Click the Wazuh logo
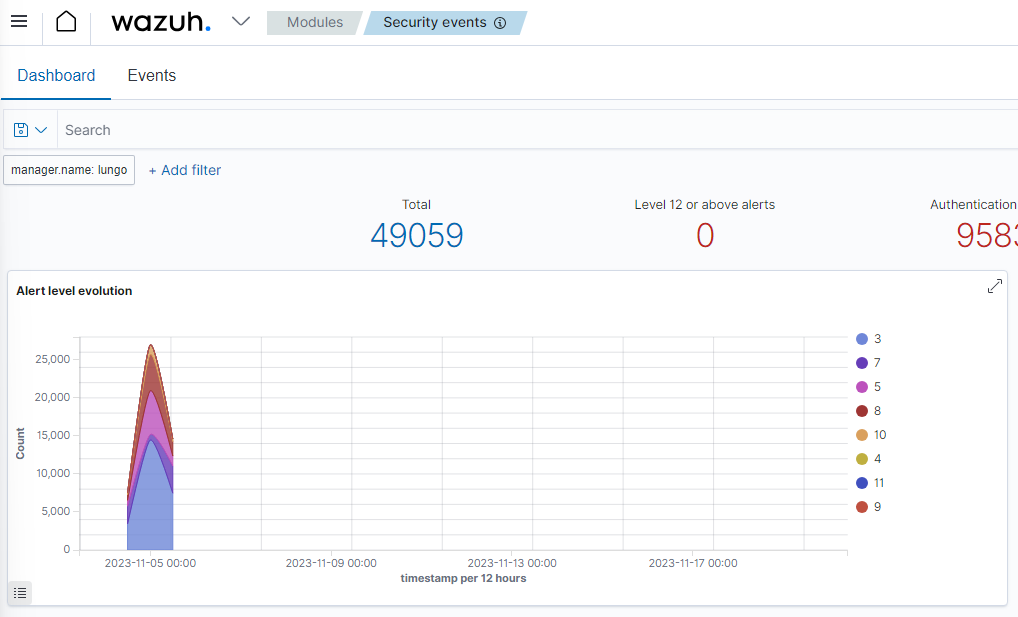Image resolution: width=1018 pixels, height=617 pixels. click(x=160, y=21)
